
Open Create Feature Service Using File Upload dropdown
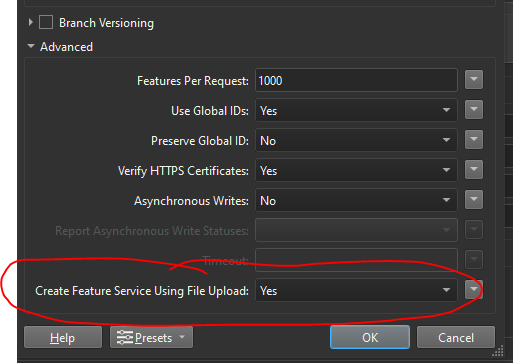click(x=356, y=290)
